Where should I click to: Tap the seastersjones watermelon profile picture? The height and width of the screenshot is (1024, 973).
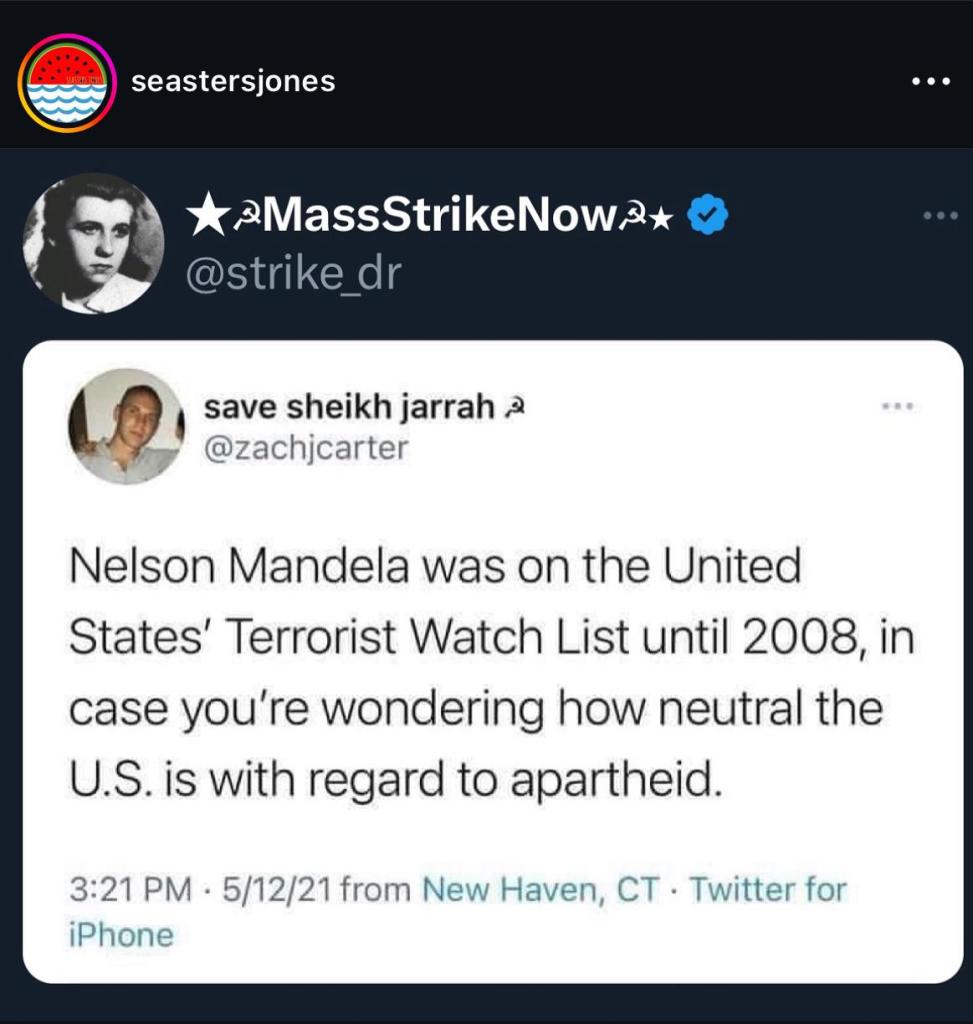click(68, 83)
